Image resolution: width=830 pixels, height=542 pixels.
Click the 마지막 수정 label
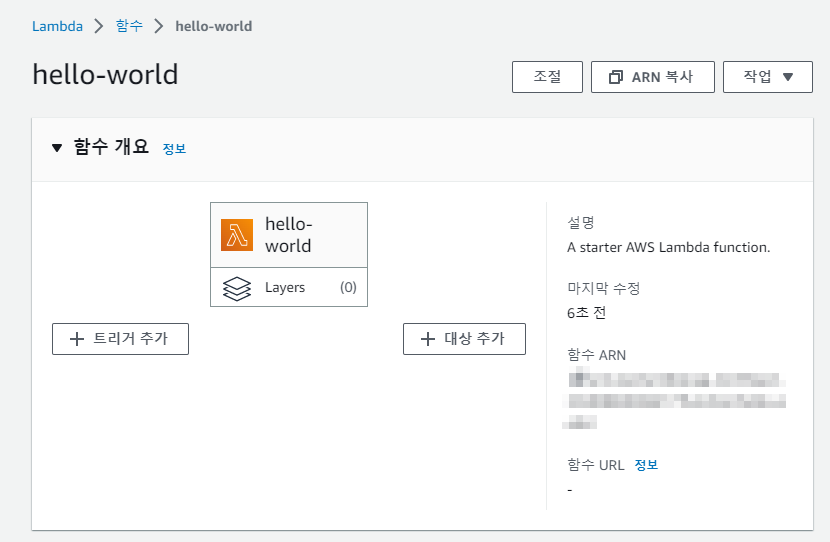pos(603,288)
